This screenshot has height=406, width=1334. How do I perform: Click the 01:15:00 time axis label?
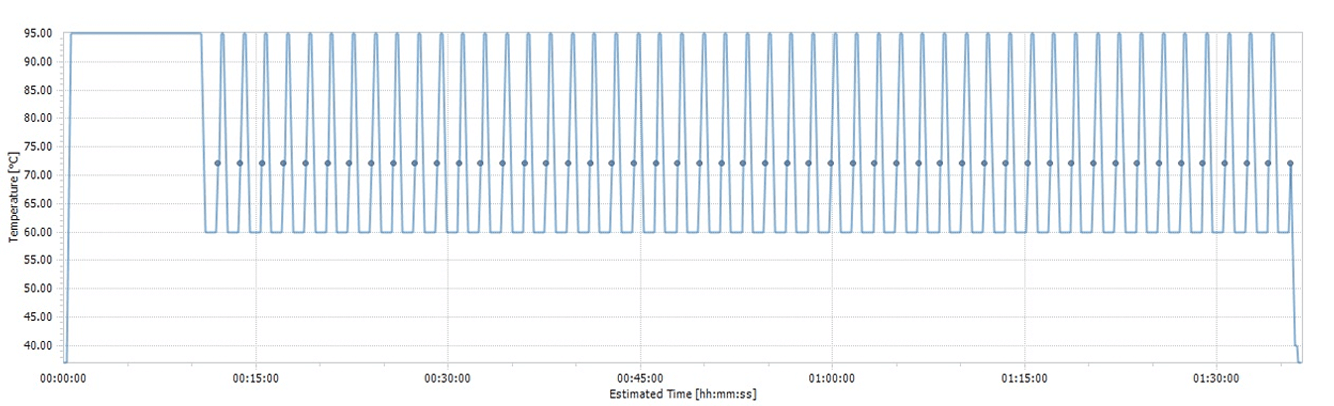pos(1024,379)
